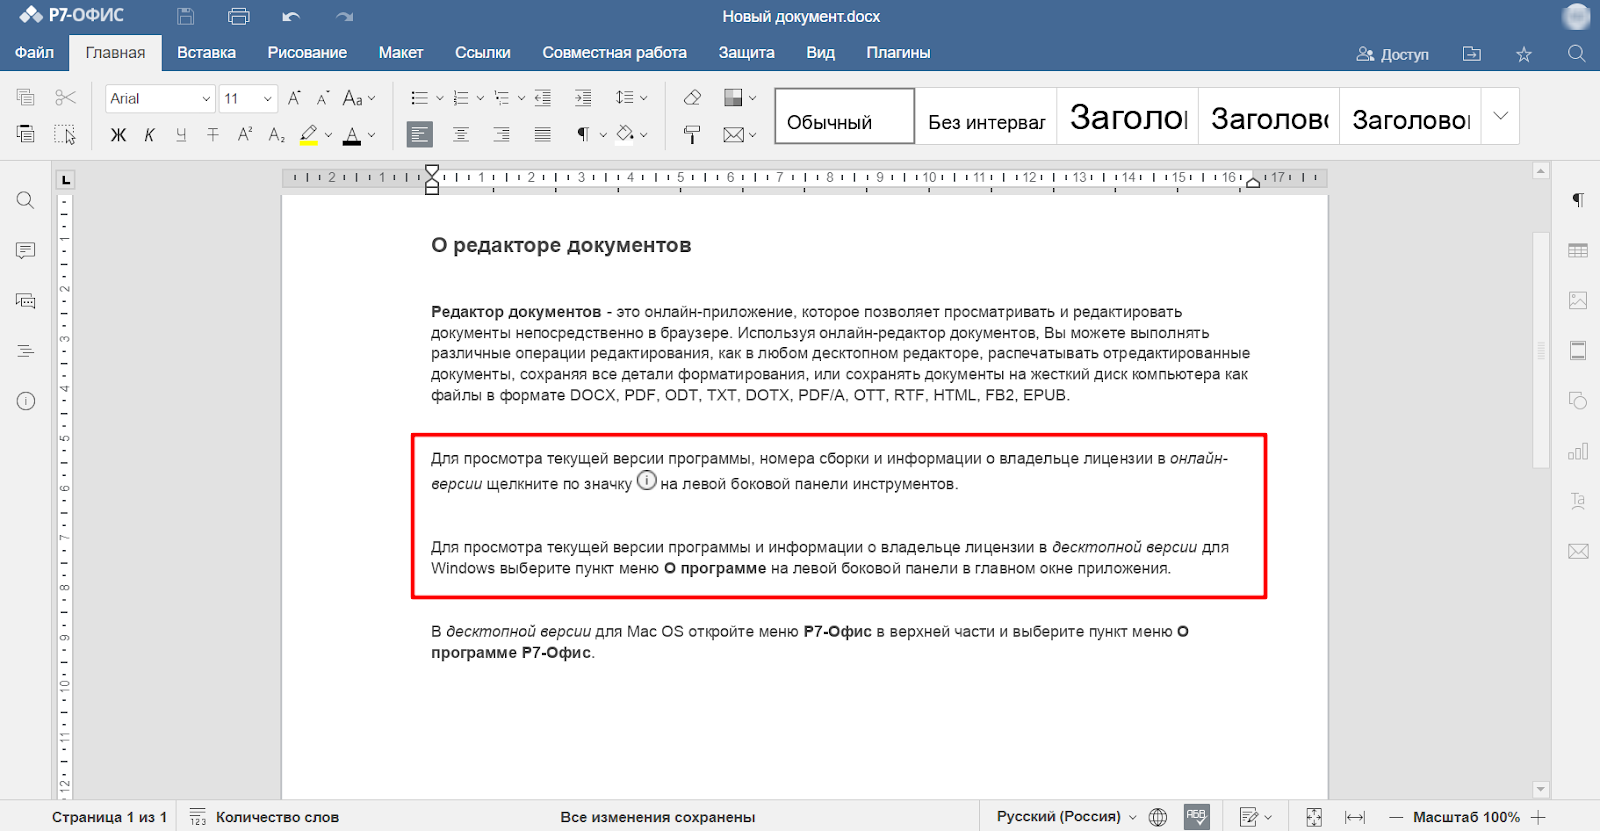Expand the numbered list options
The width and height of the screenshot is (1600, 831).
pos(480,98)
